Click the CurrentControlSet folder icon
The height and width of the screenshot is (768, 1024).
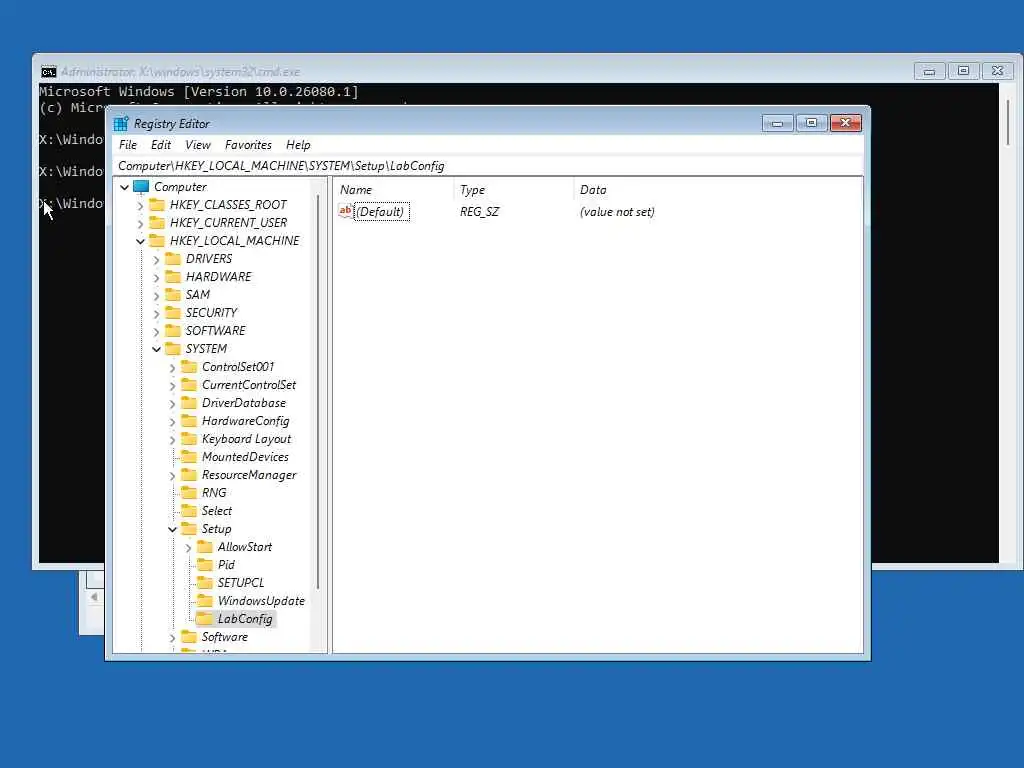(189, 385)
